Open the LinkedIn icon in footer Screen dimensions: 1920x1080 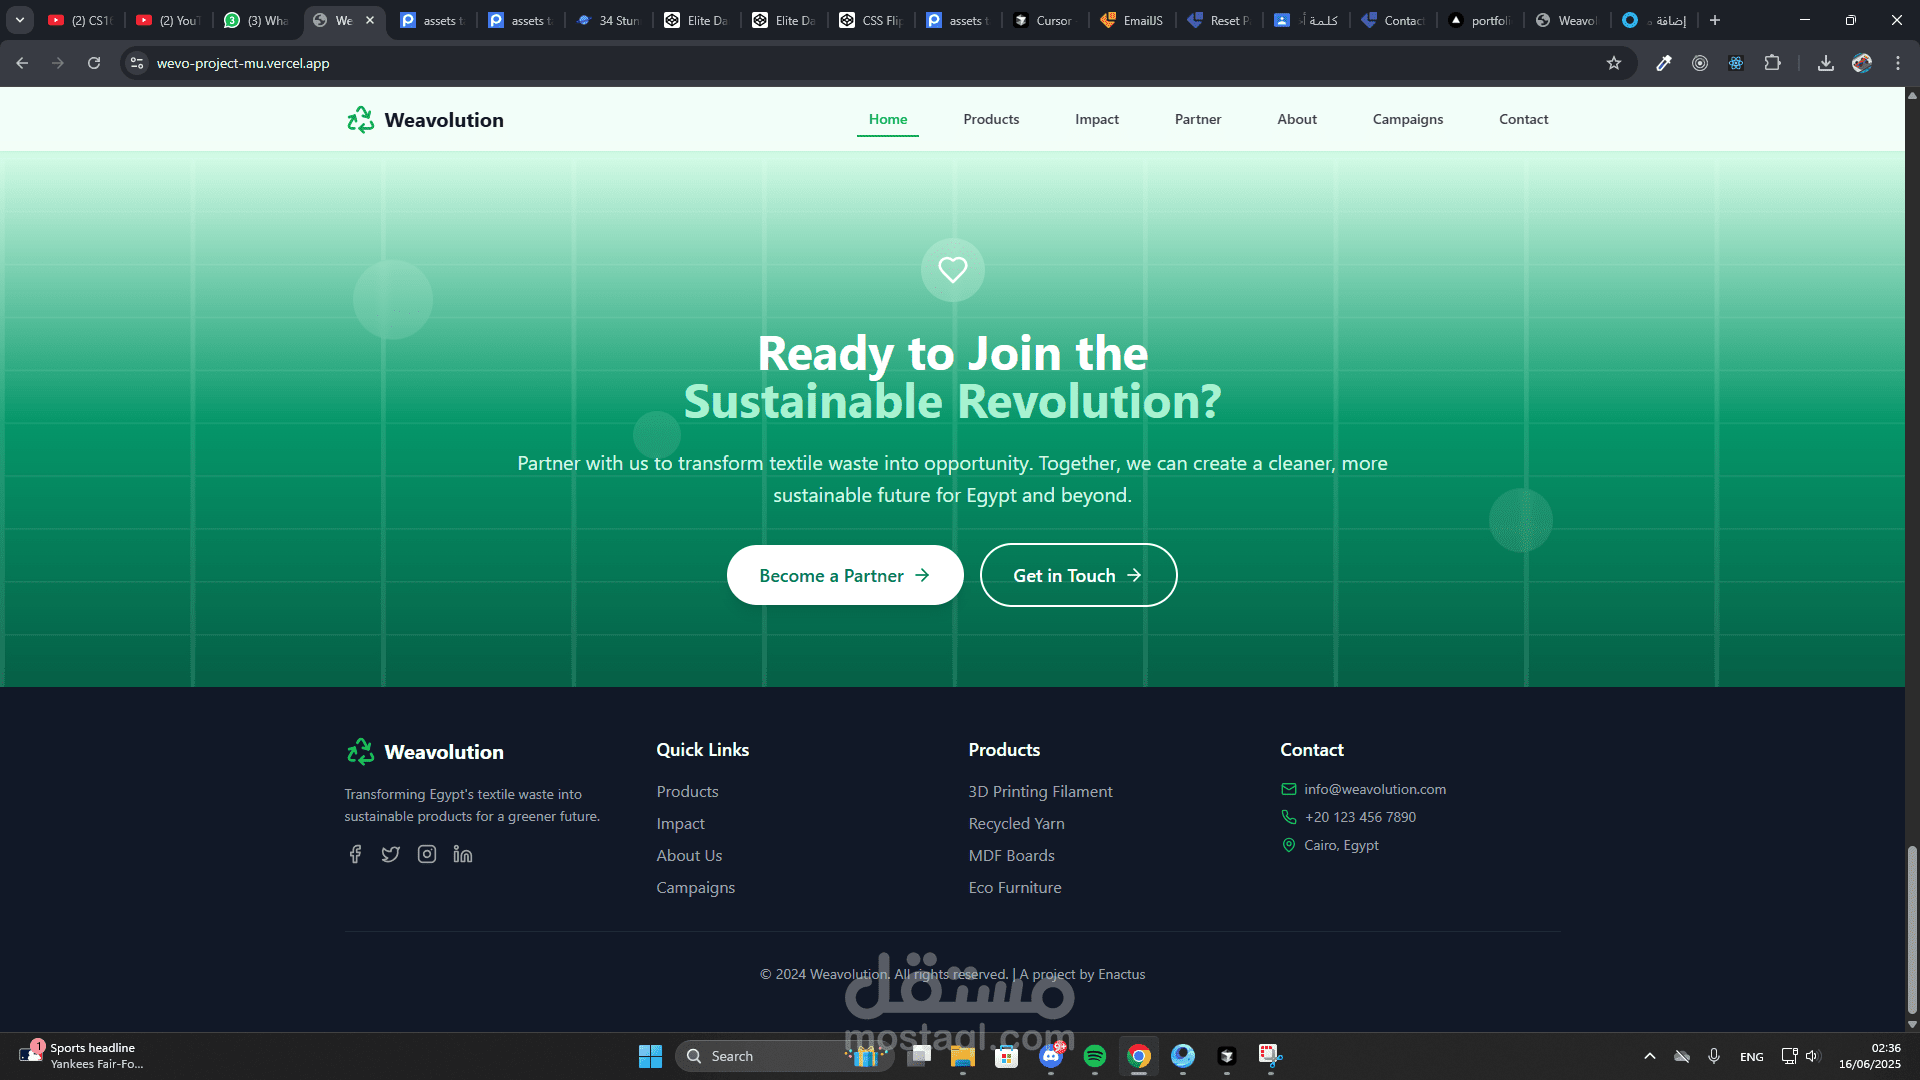point(463,854)
